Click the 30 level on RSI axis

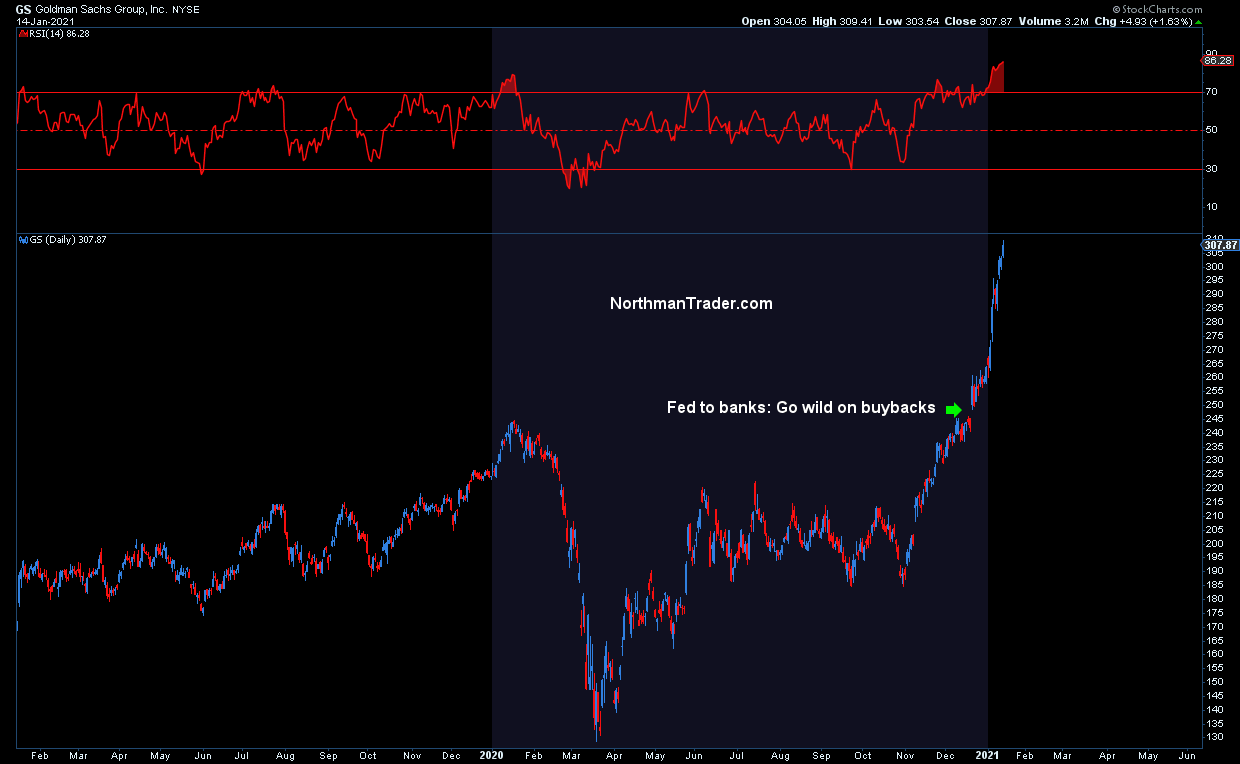1211,169
